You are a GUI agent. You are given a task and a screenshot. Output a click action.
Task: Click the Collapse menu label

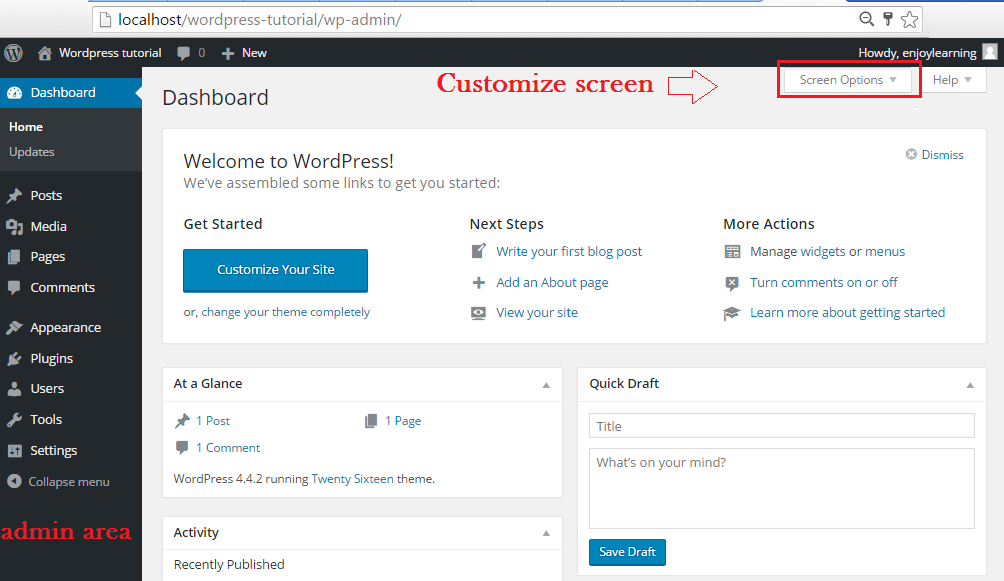pos(69,482)
